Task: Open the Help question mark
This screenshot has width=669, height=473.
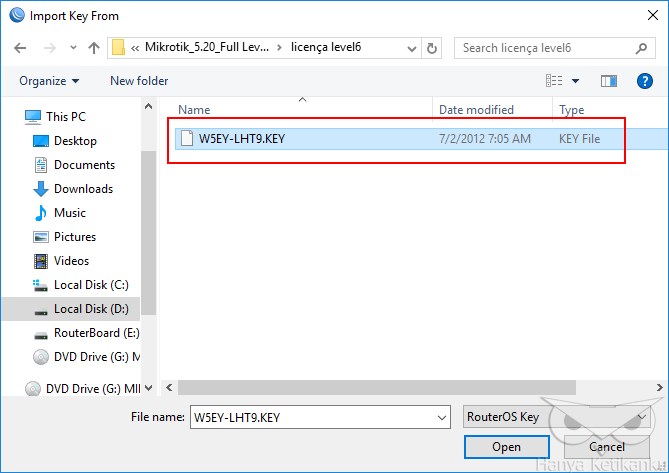Action: (x=645, y=81)
